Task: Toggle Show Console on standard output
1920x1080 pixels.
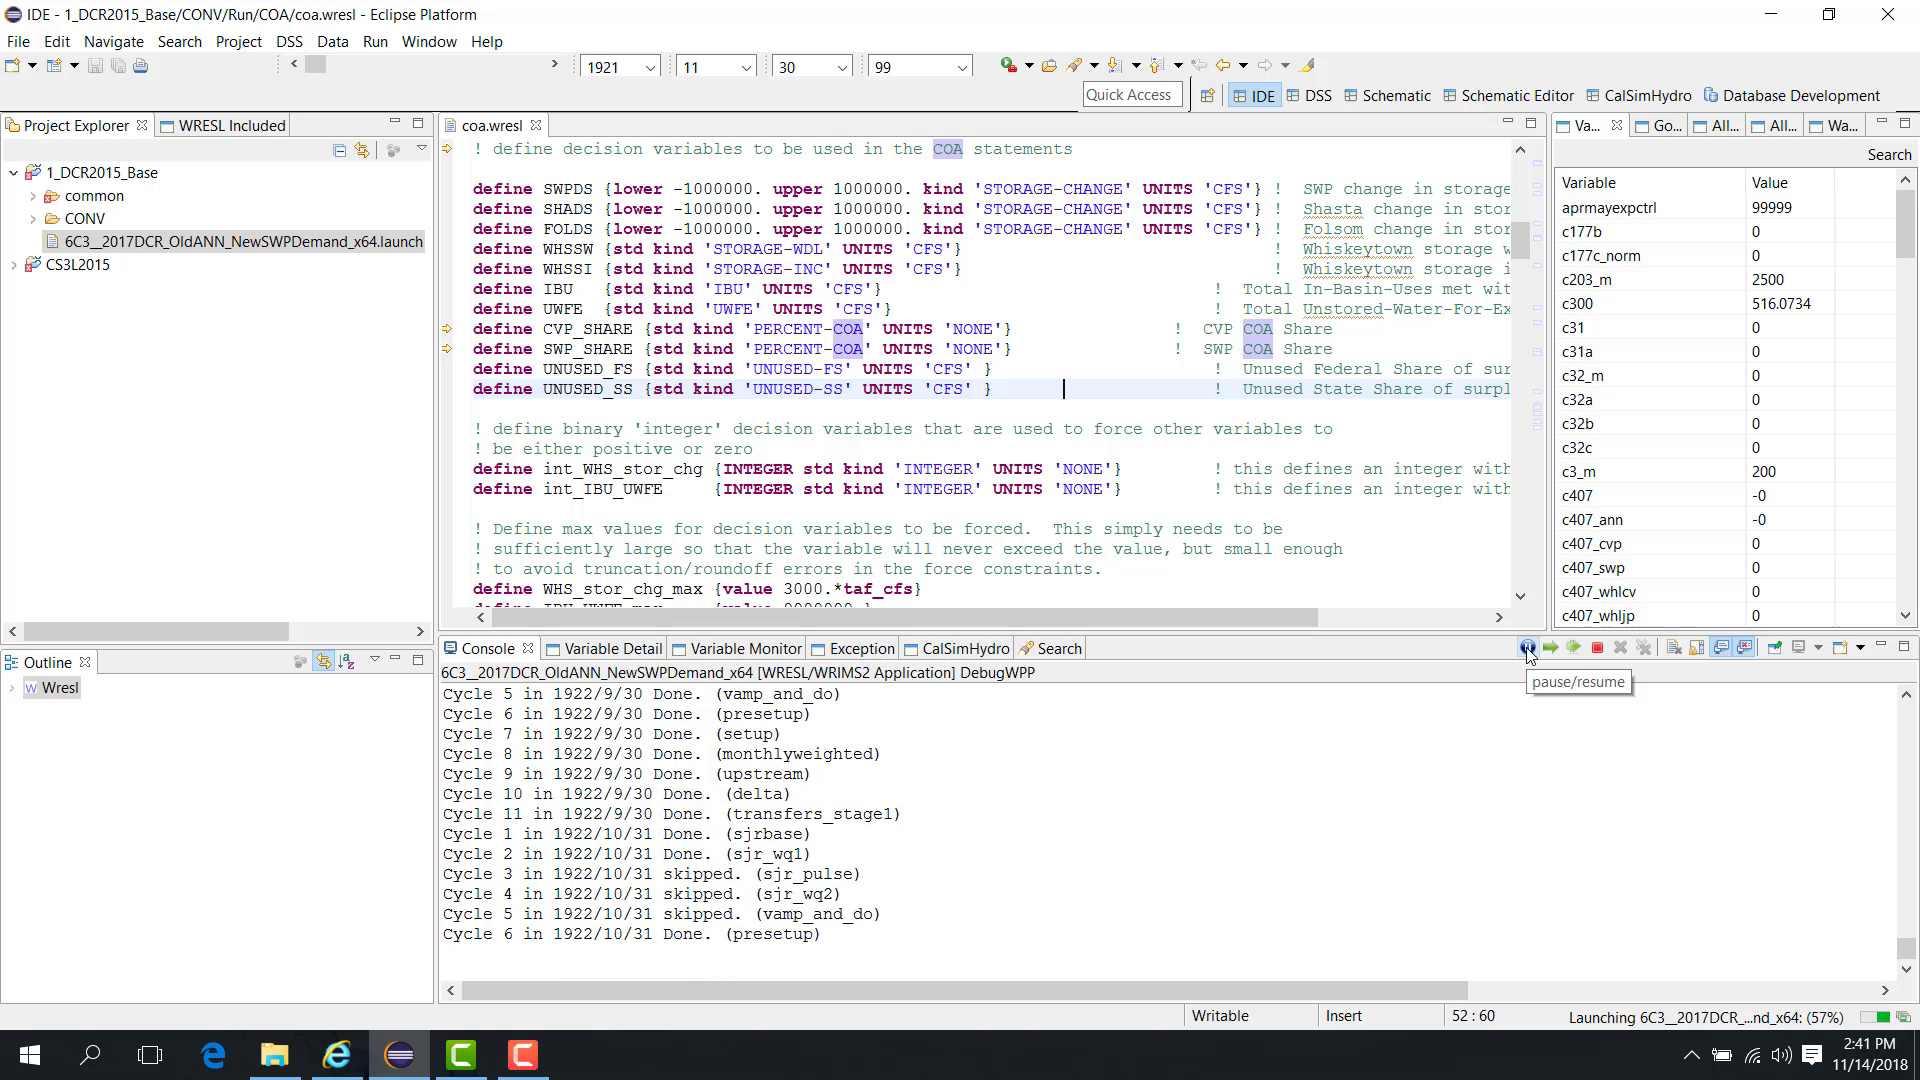Action: click(1721, 648)
